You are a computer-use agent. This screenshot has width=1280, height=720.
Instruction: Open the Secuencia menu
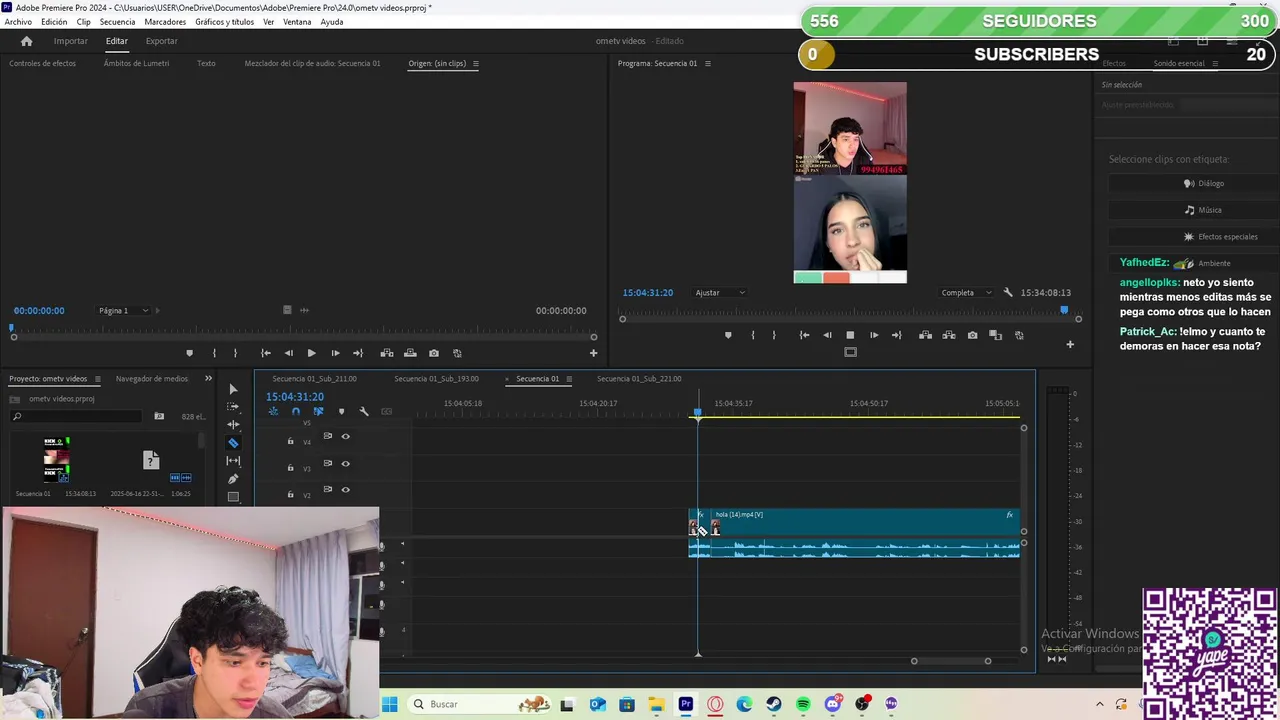pos(117,22)
